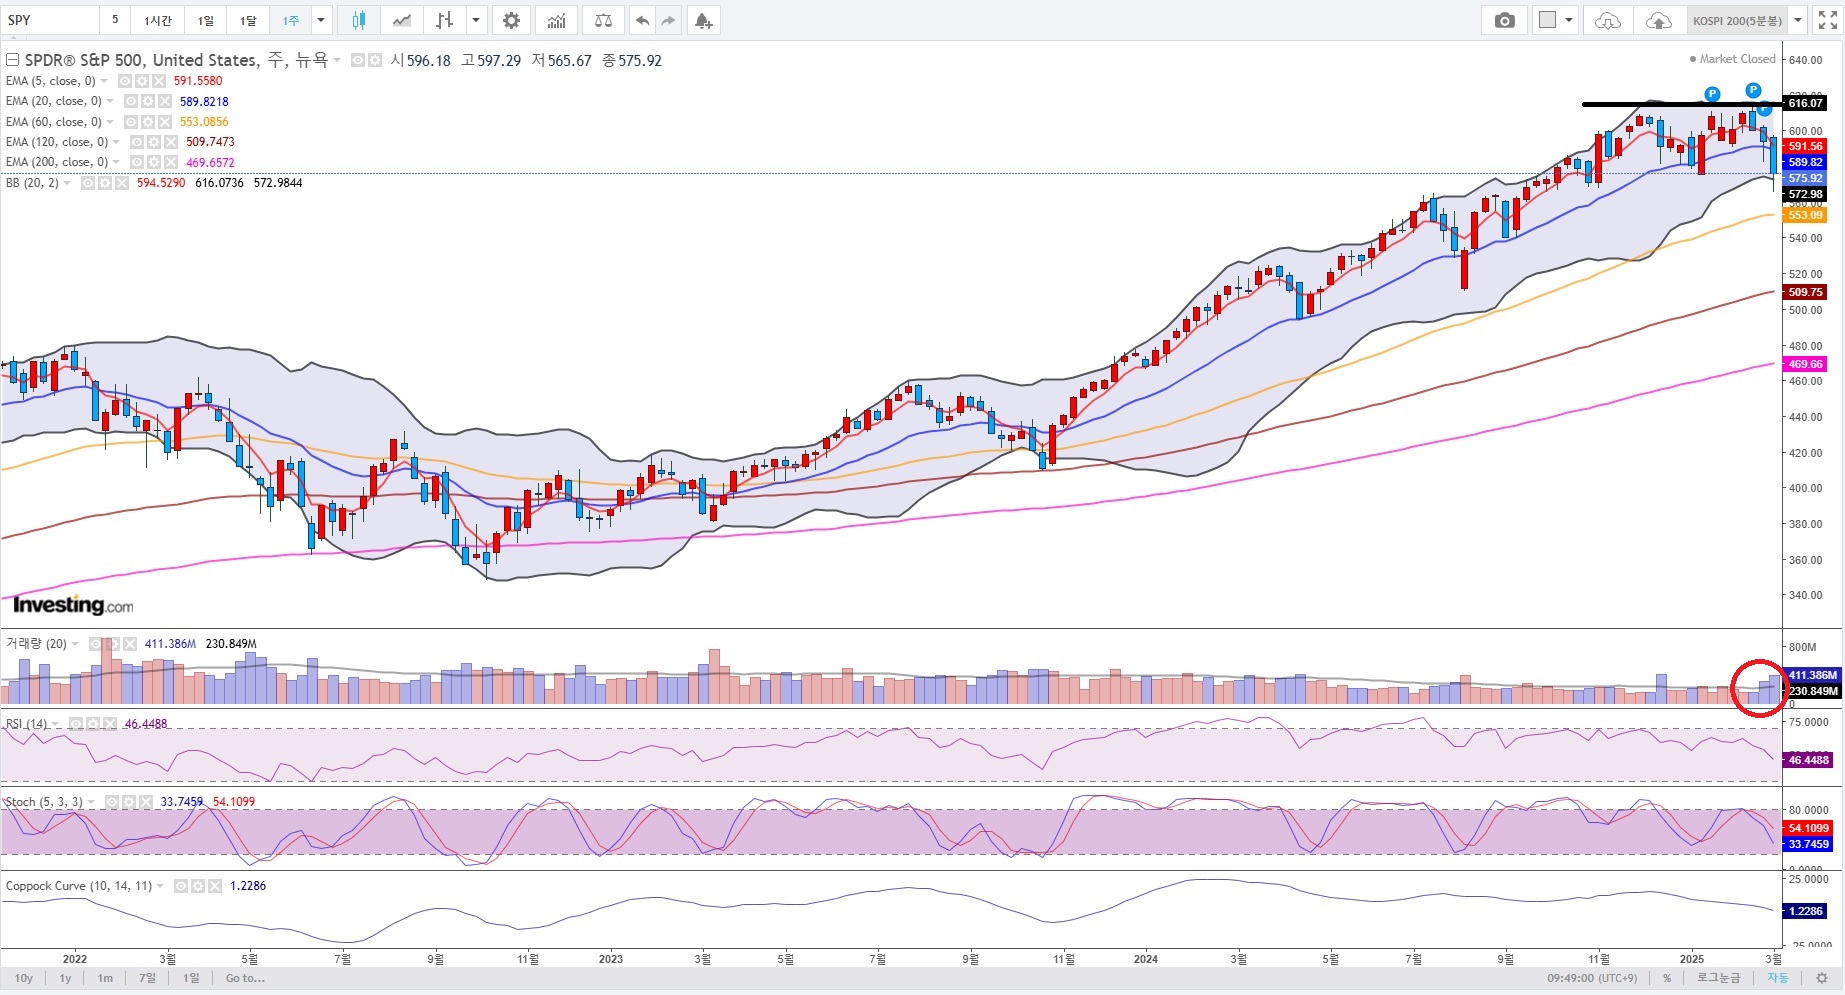Open settings for EMA (20, close, 0)
Image resolution: width=1845 pixels, height=995 pixels.
point(148,101)
